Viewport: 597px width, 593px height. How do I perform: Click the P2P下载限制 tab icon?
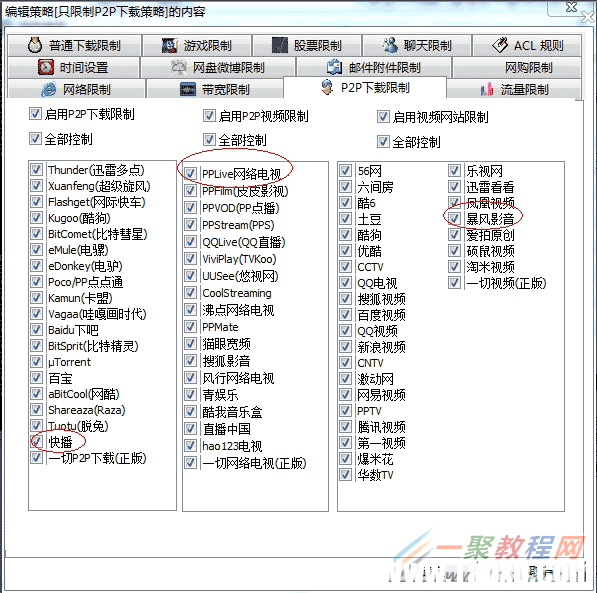327,87
